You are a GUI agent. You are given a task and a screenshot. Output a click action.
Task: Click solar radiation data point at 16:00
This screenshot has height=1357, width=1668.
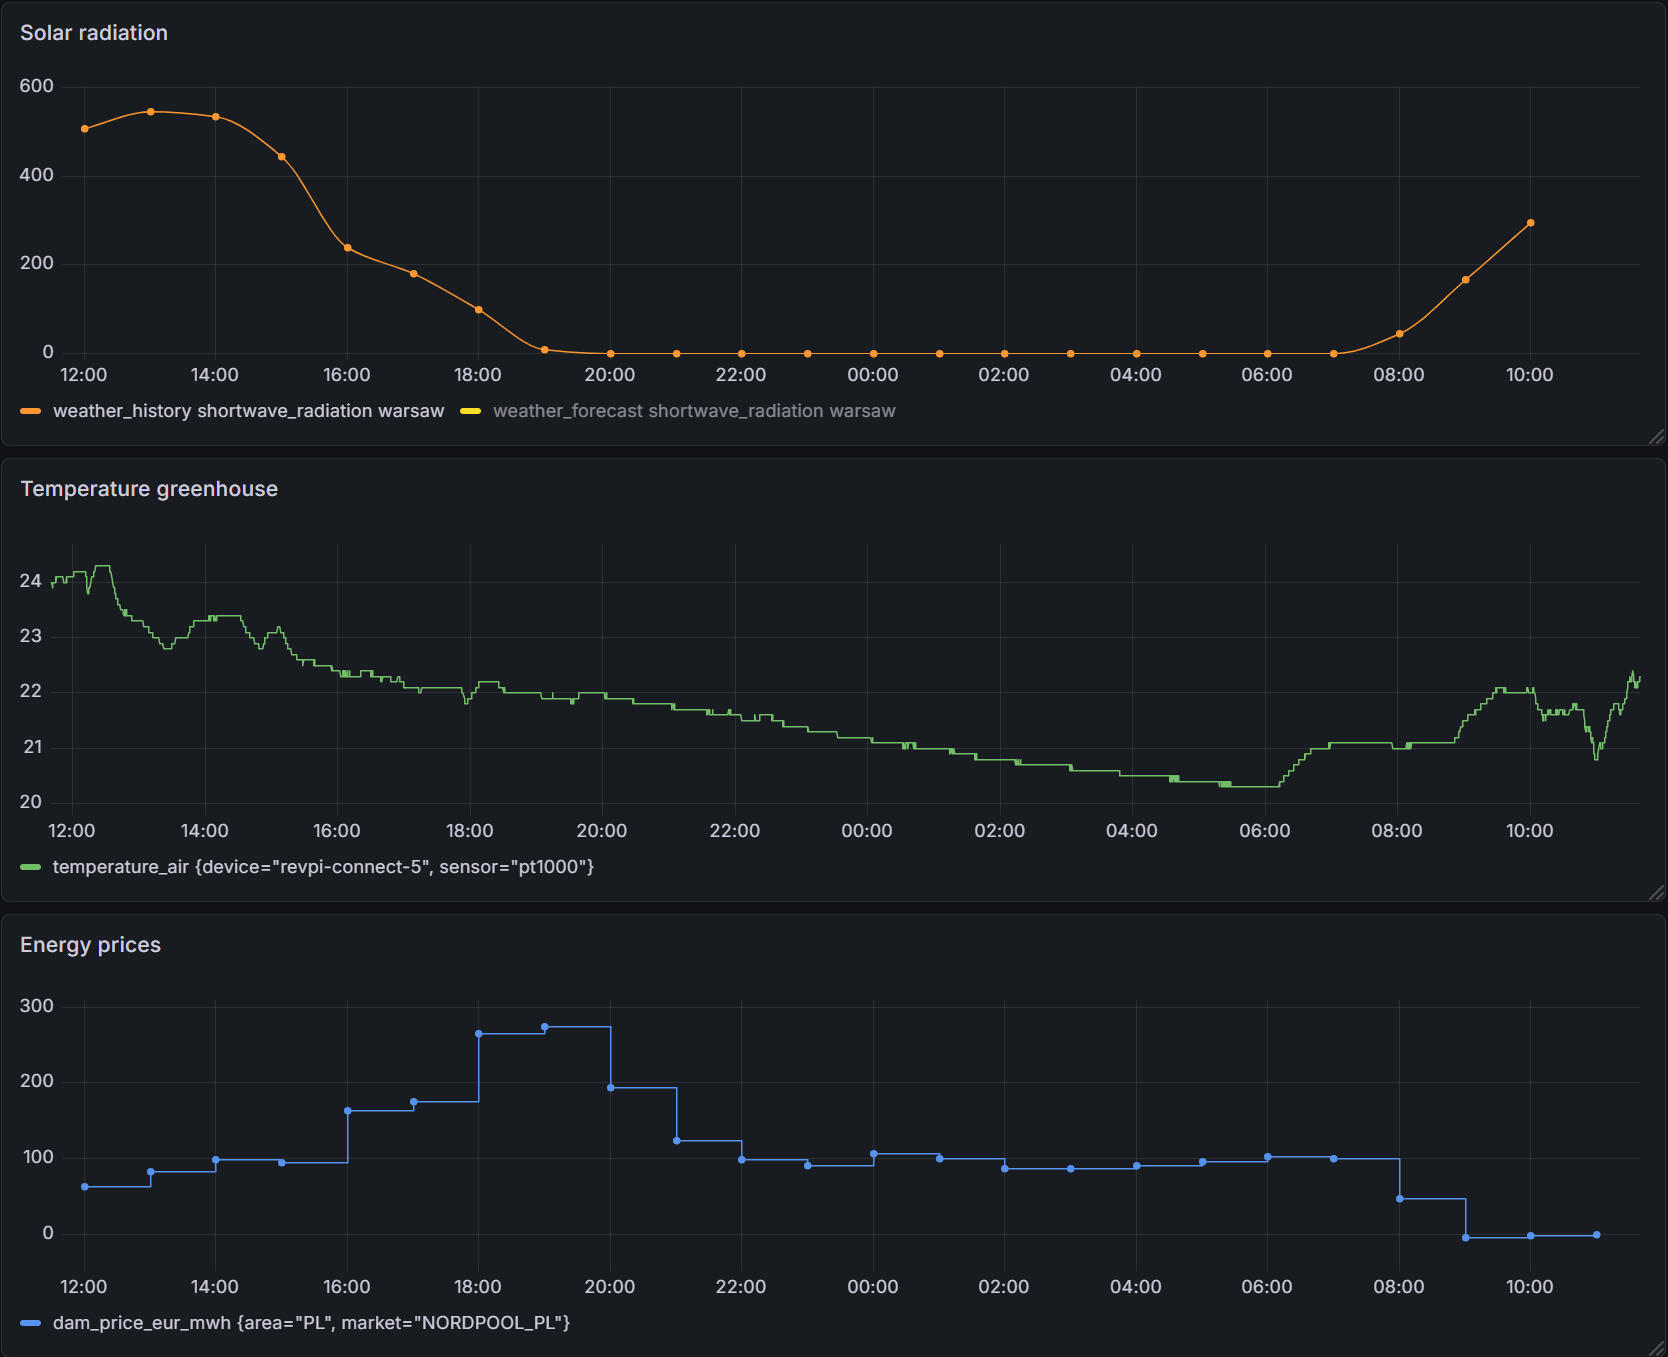tap(348, 248)
